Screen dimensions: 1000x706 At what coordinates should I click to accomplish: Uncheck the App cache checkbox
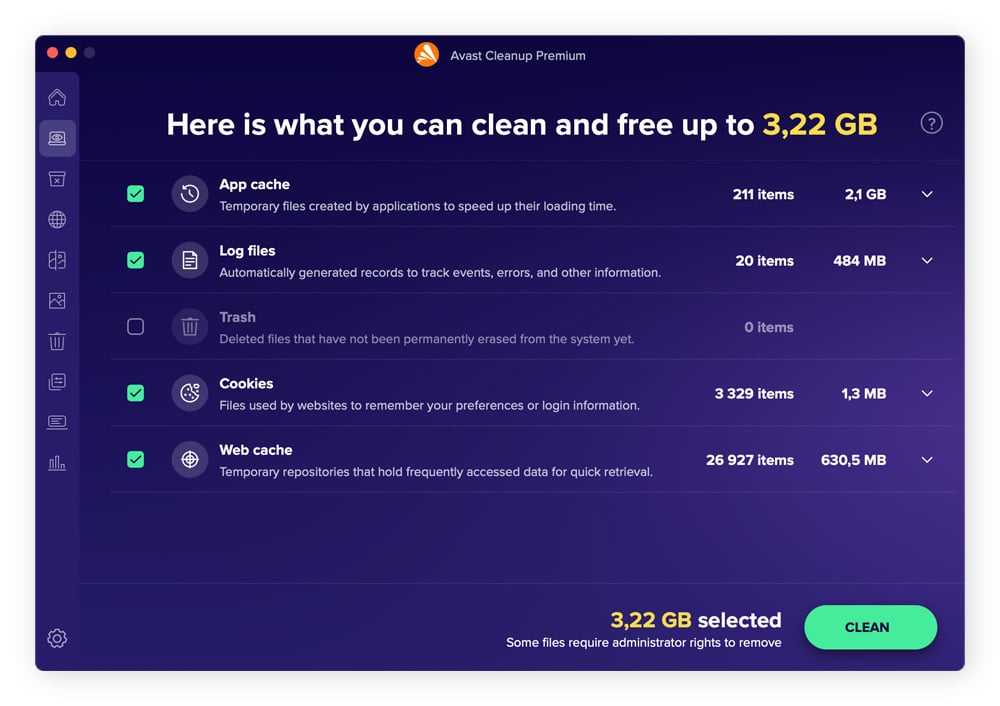[x=136, y=194]
